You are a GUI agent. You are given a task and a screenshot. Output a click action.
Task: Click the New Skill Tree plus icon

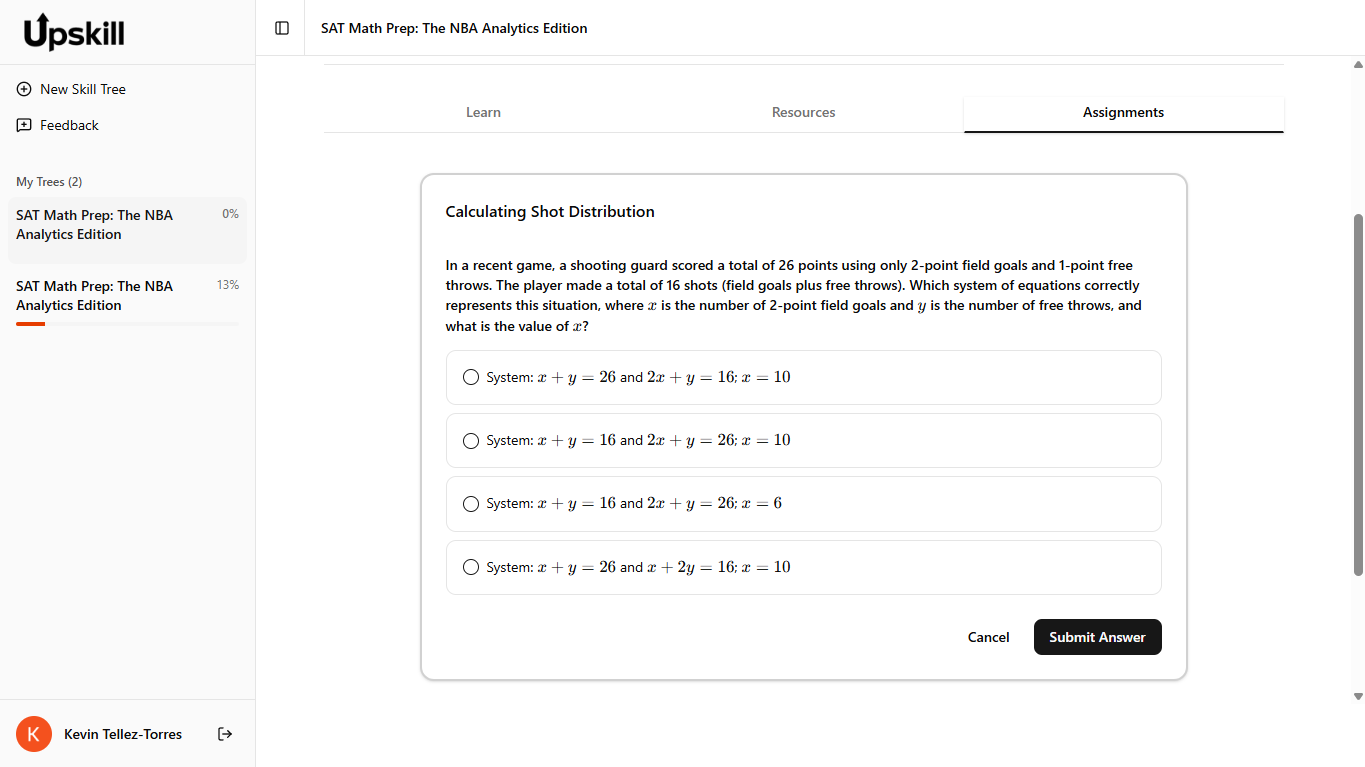click(24, 89)
